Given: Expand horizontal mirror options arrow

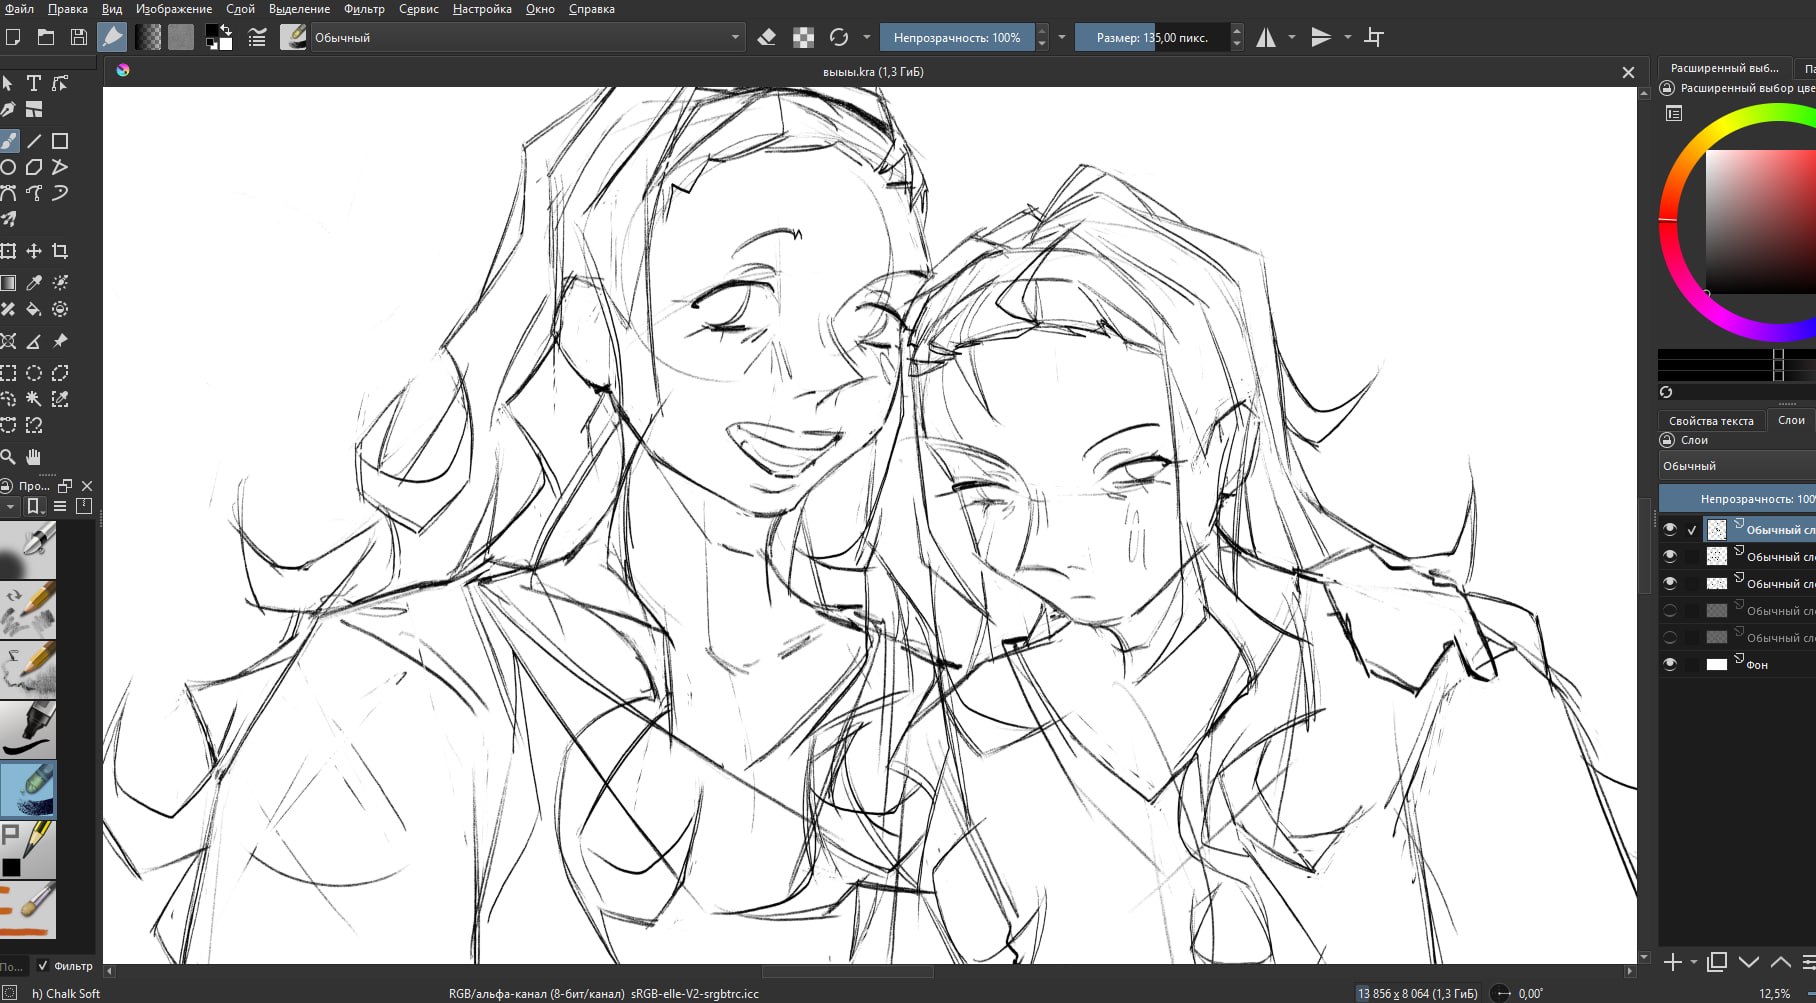Looking at the screenshot, I should pyautogui.click(x=1292, y=37).
